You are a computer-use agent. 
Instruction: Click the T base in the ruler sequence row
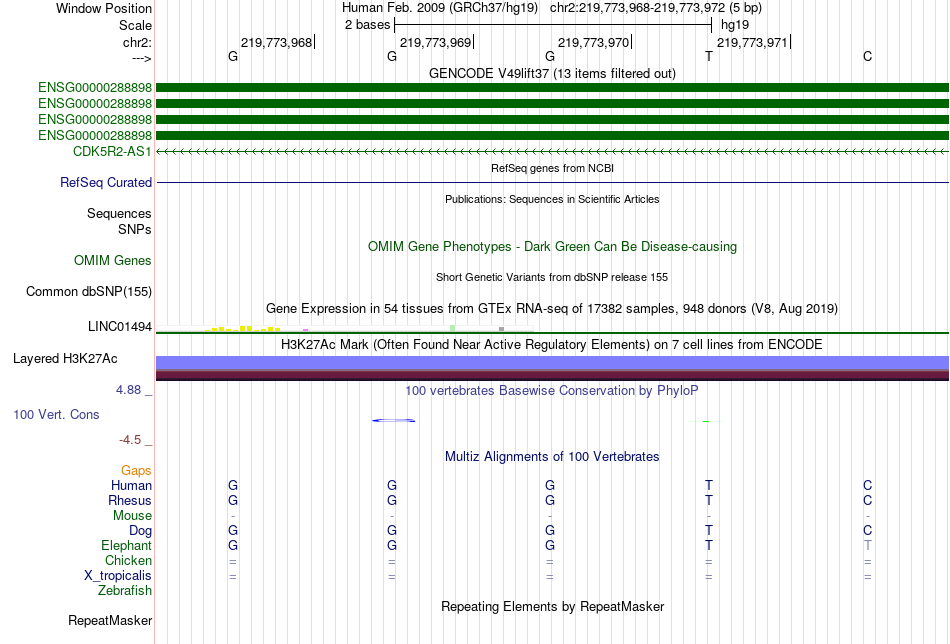pyautogui.click(x=709, y=56)
